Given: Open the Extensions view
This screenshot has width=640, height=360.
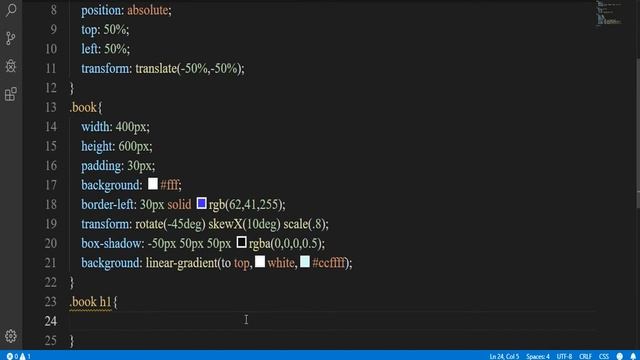Looking at the screenshot, I should [x=11, y=94].
